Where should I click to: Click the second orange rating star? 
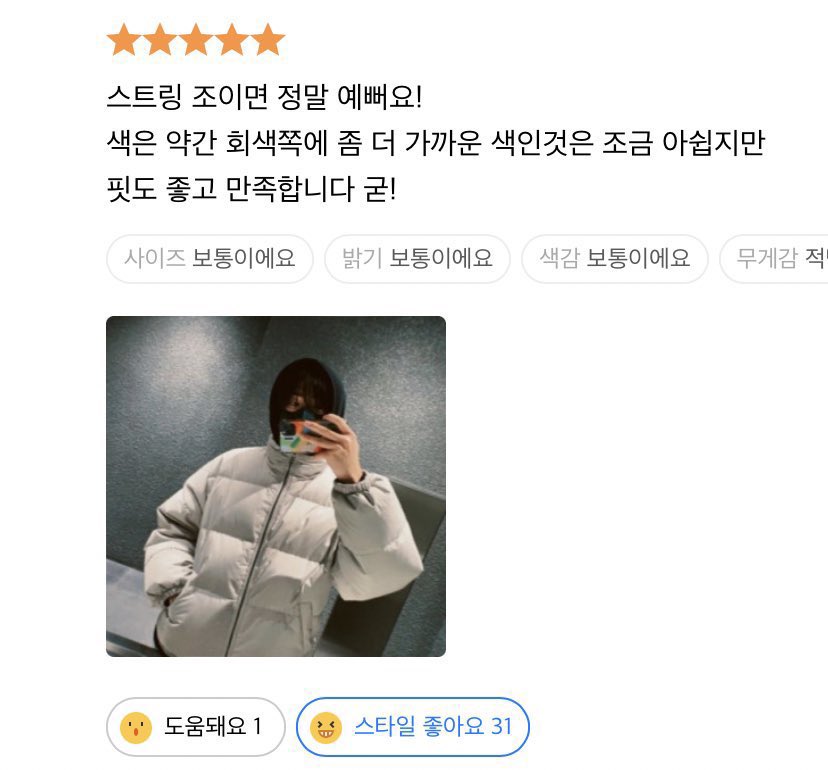pos(160,40)
